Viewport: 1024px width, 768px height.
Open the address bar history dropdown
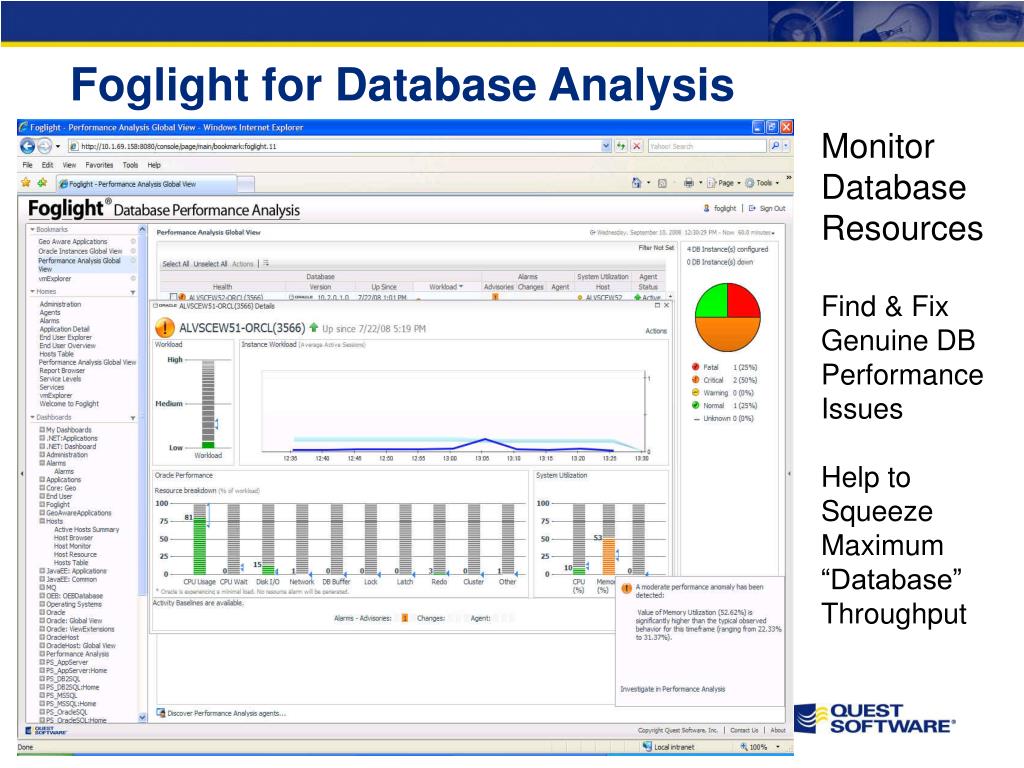point(606,146)
